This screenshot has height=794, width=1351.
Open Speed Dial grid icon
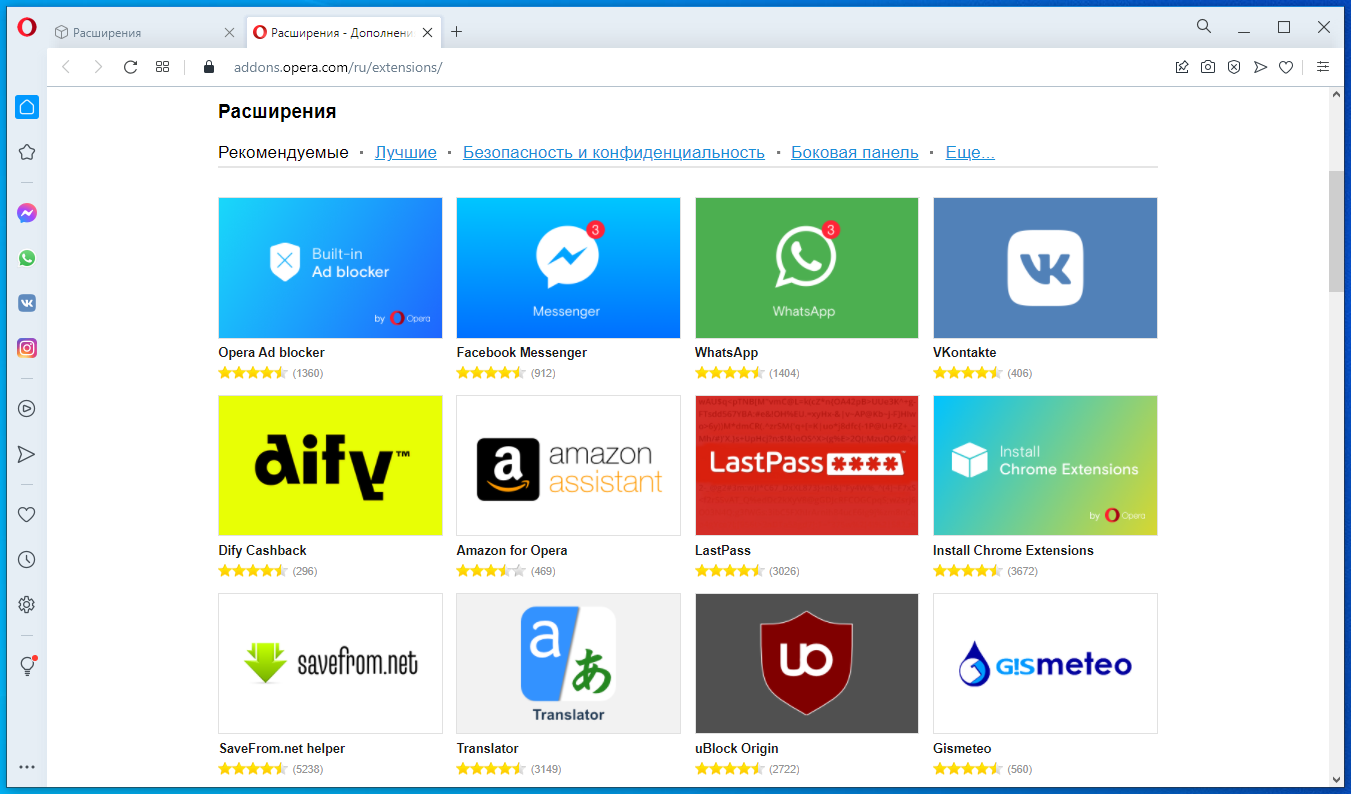click(162, 67)
